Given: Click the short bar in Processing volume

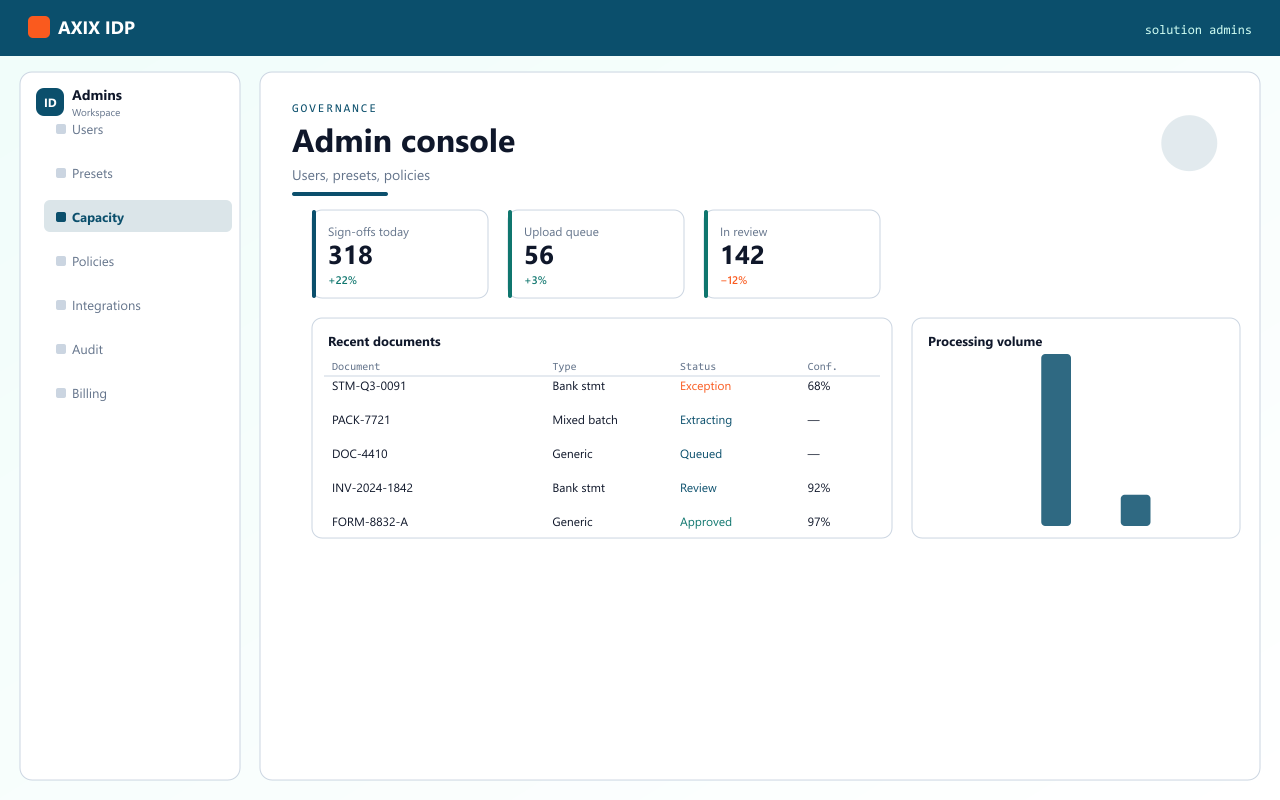Looking at the screenshot, I should click(1136, 510).
